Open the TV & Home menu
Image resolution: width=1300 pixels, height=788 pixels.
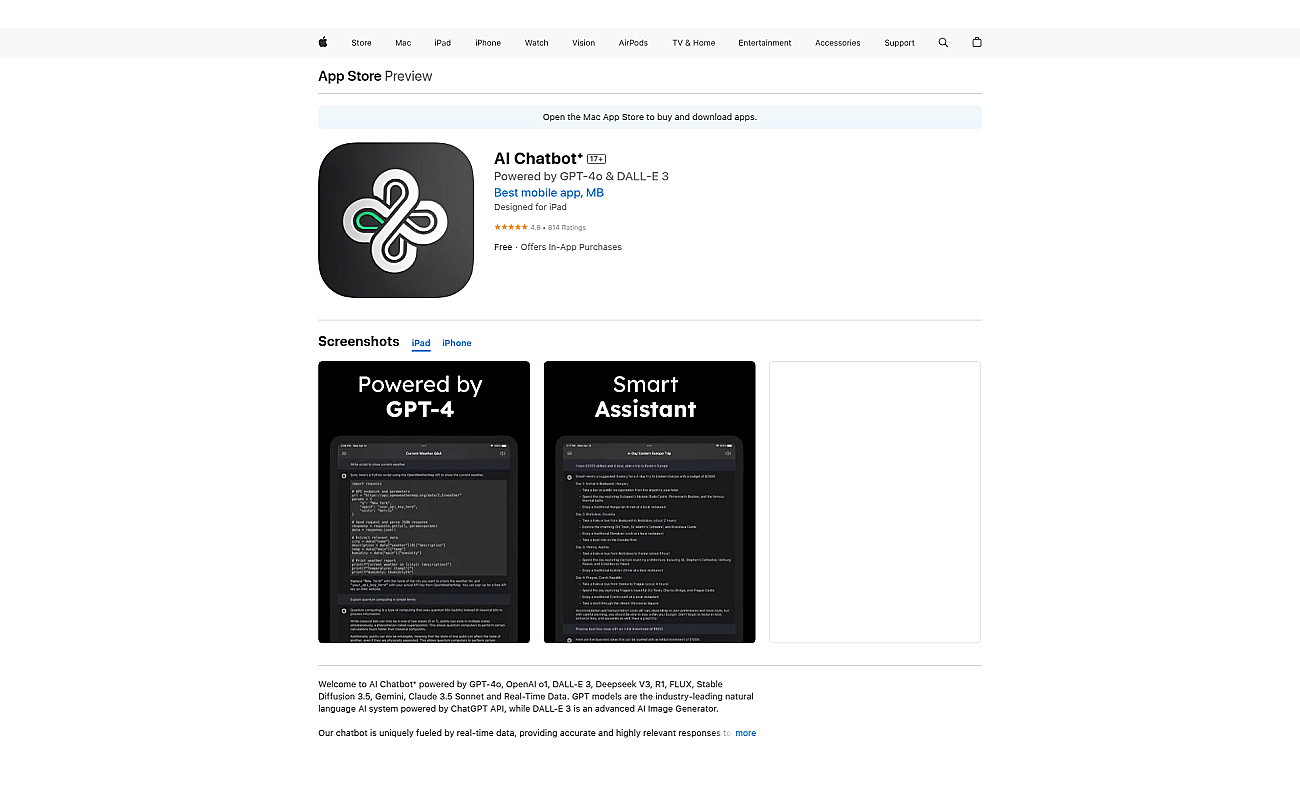coord(694,43)
